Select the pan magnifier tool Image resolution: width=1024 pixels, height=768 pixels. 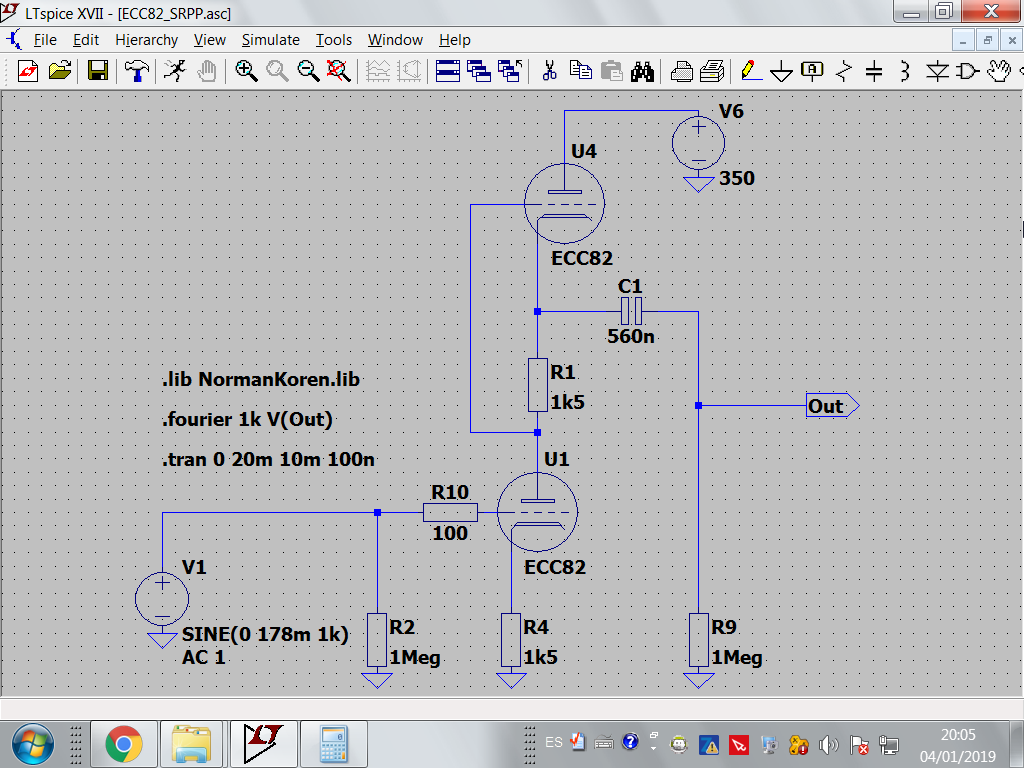pos(277,71)
